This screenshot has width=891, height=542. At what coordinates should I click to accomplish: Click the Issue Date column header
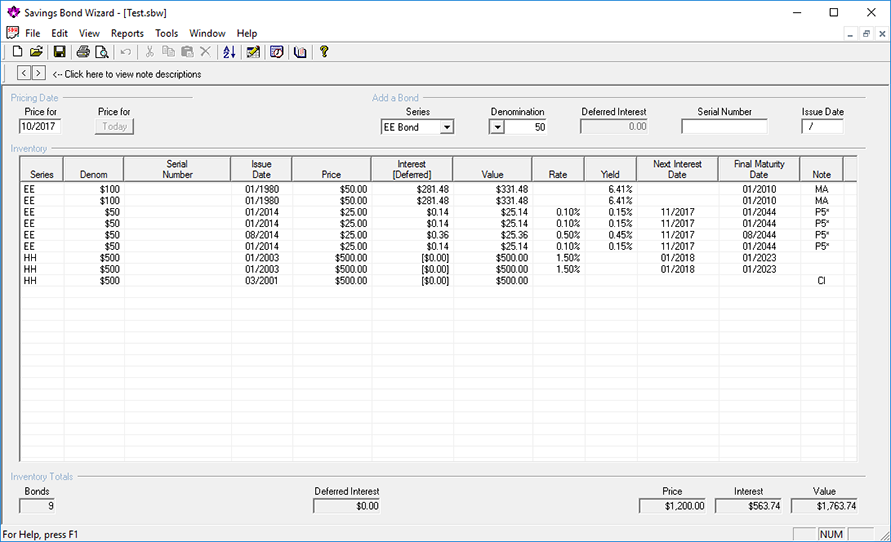[261, 169]
